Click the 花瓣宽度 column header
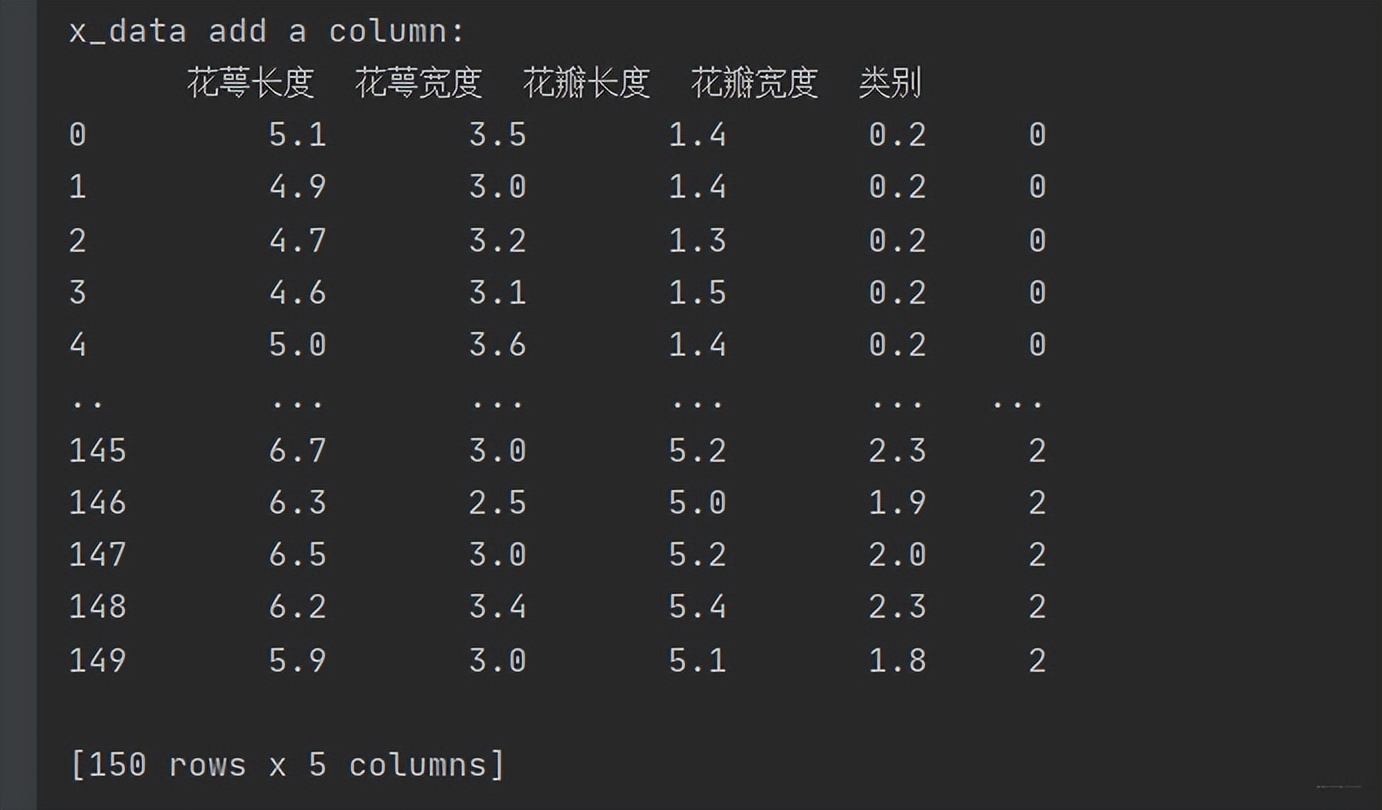1382x810 pixels. coord(755,83)
